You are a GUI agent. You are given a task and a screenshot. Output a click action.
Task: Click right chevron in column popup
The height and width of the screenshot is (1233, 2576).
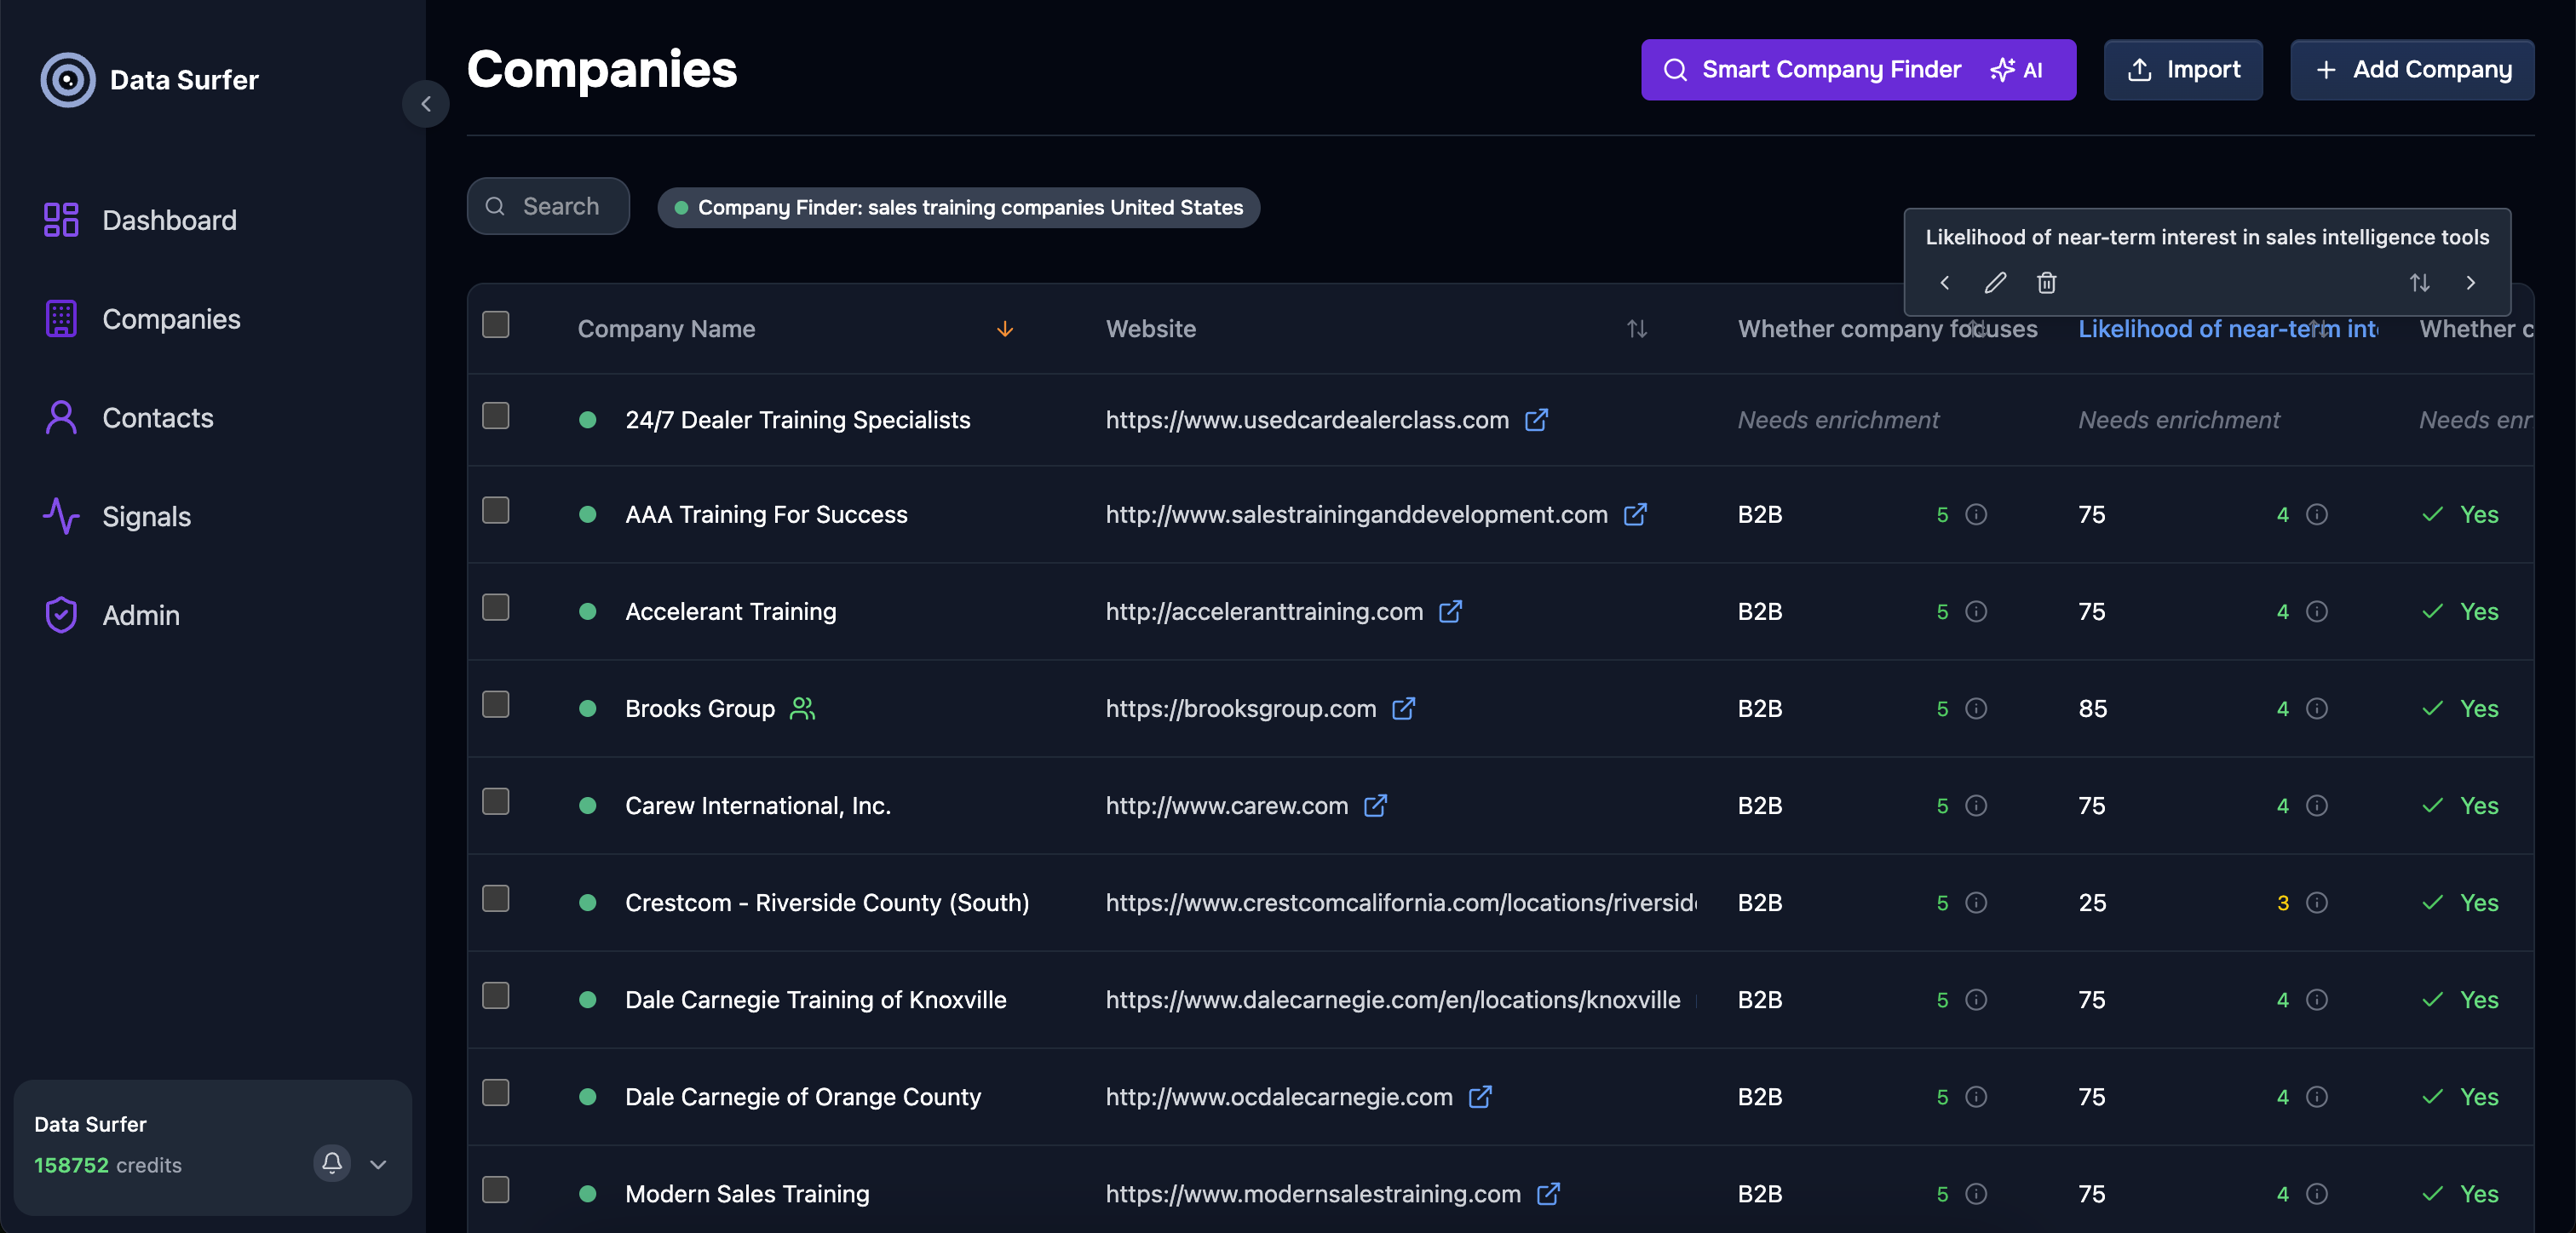(2470, 283)
